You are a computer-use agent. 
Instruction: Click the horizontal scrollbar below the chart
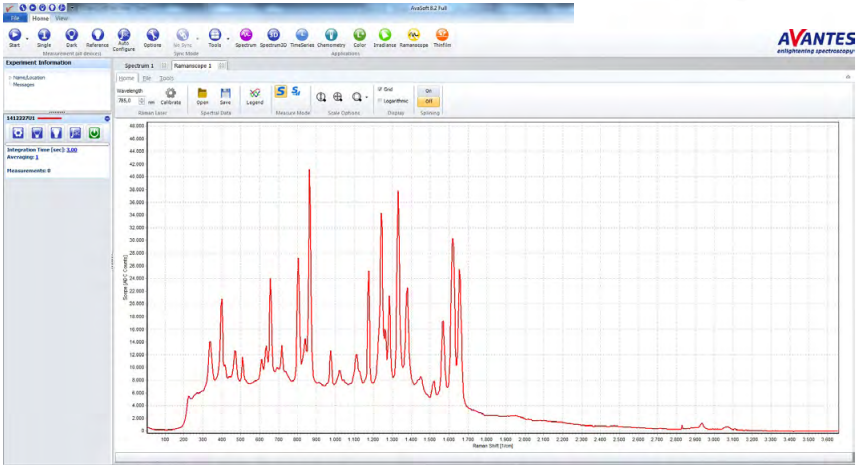point(484,457)
